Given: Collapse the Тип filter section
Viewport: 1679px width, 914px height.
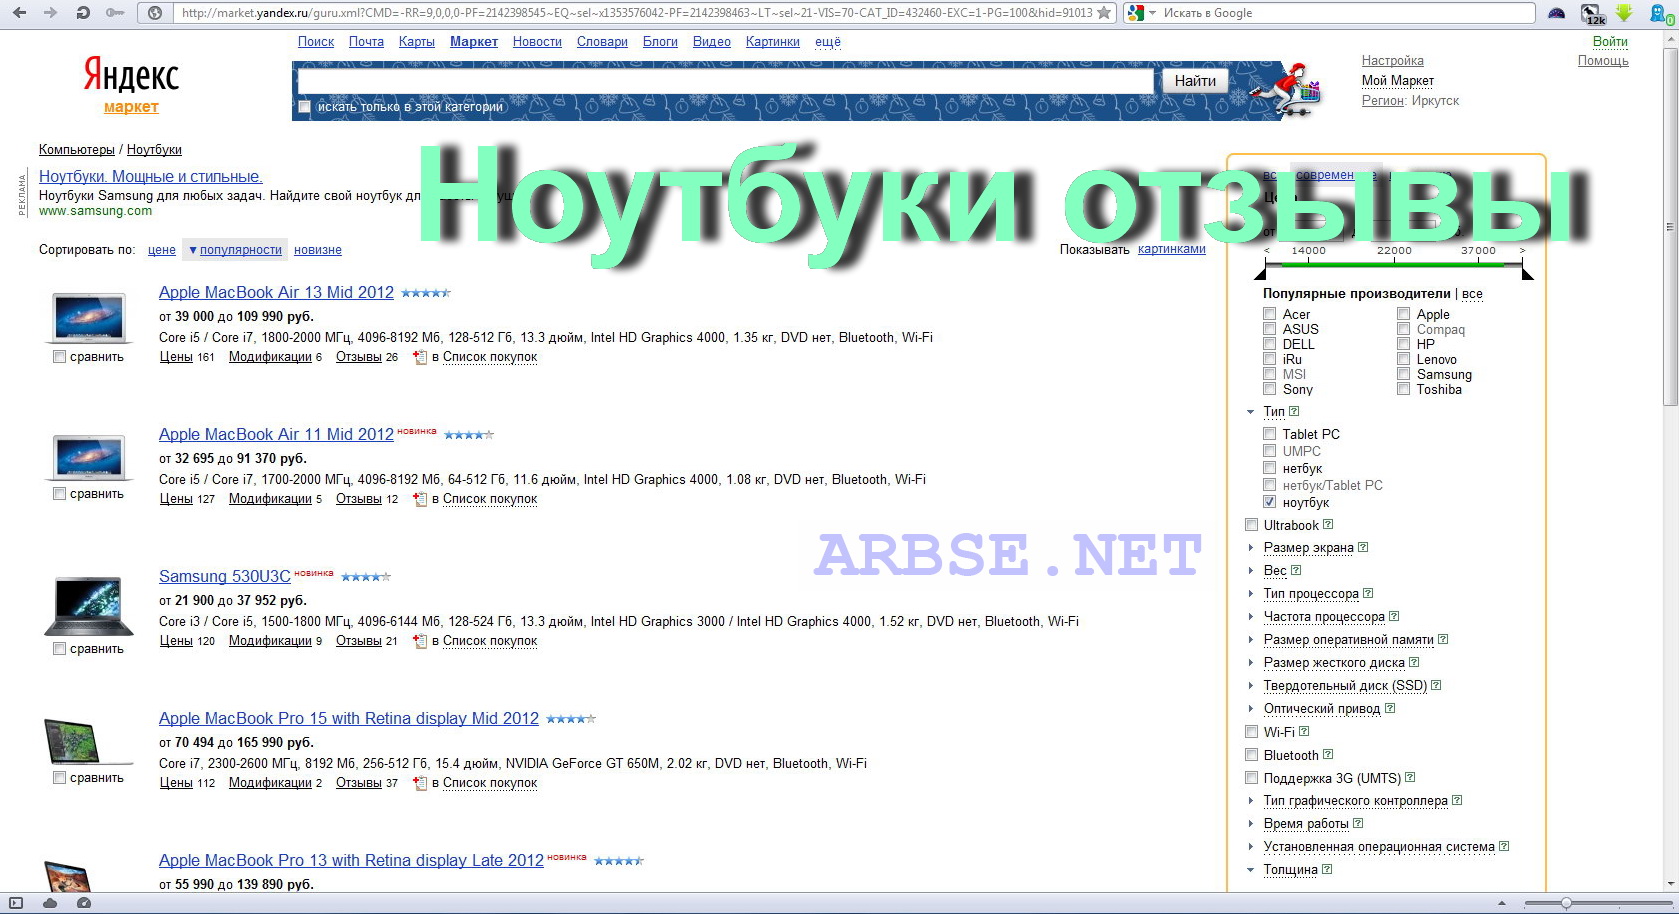Looking at the screenshot, I should pos(1251,412).
